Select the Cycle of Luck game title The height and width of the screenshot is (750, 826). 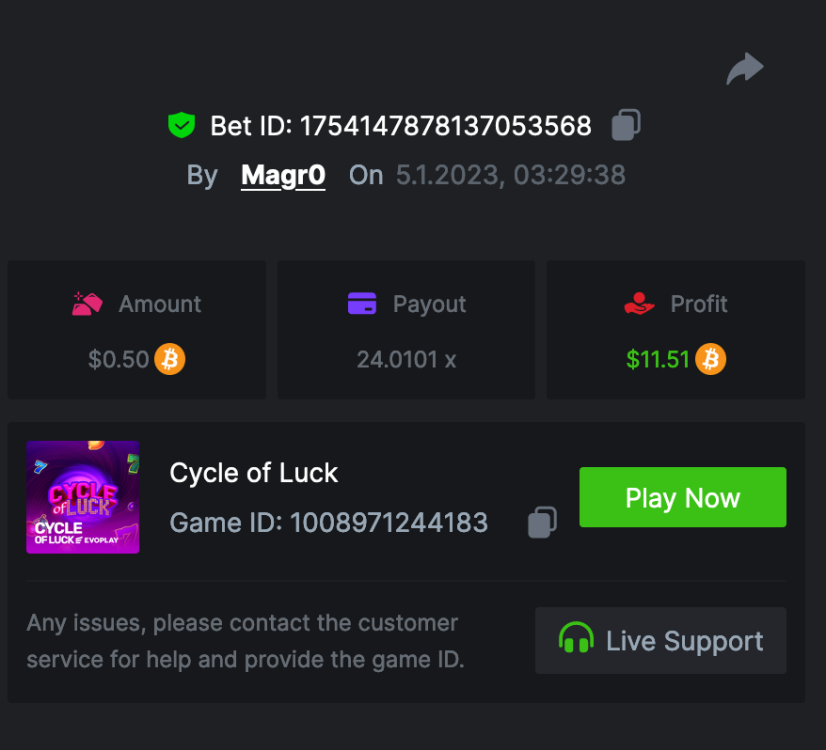coord(254,472)
